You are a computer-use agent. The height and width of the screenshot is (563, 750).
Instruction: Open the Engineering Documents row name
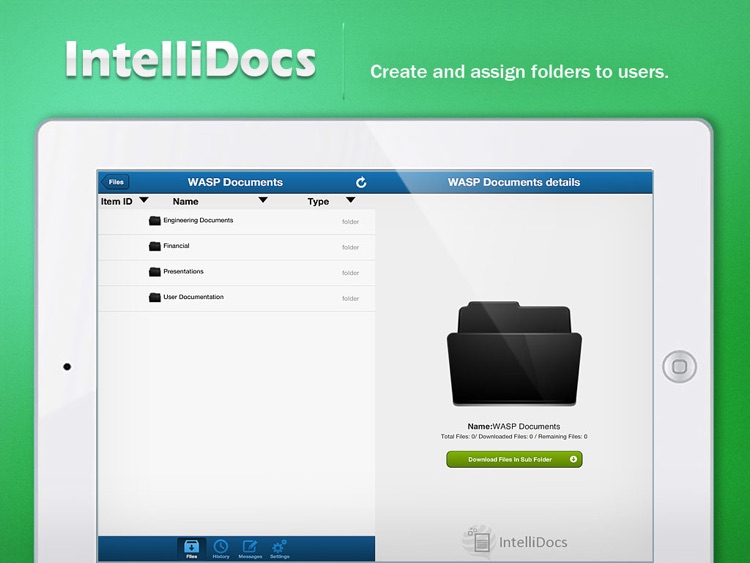[198, 221]
